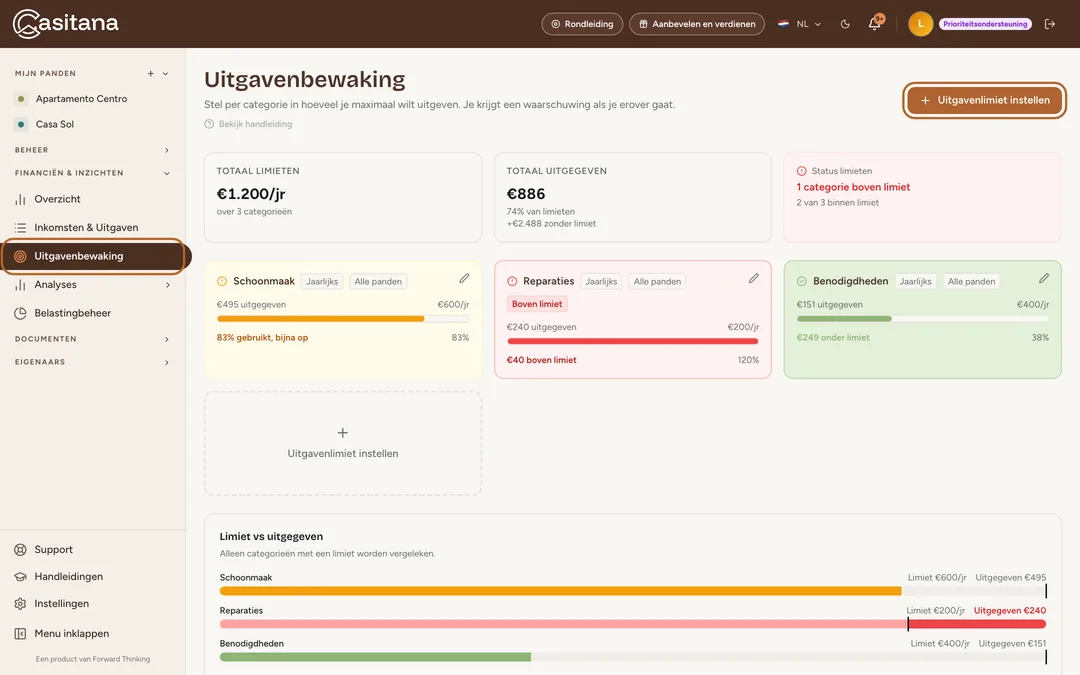This screenshot has height=675, width=1080.
Task: Click Prioriteitsondersteuning badge
Action: [985, 24]
